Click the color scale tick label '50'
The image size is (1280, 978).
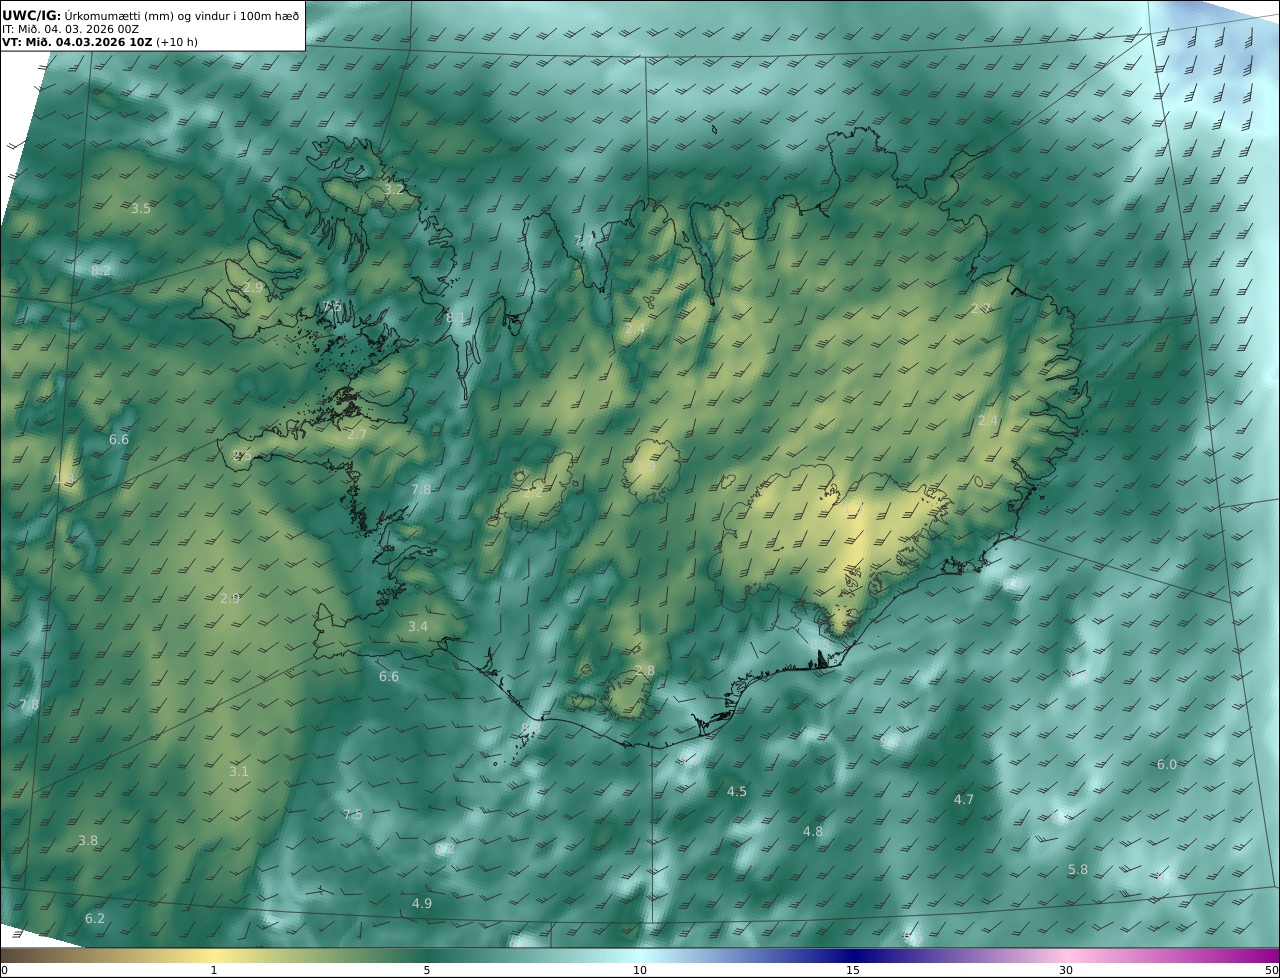1272,971
